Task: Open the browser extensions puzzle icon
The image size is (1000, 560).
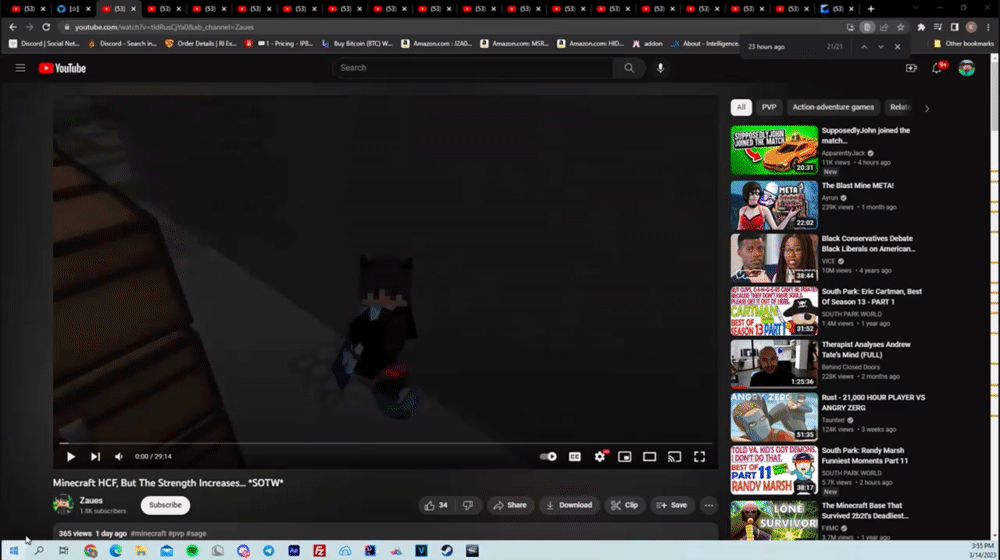Action: 921,27
